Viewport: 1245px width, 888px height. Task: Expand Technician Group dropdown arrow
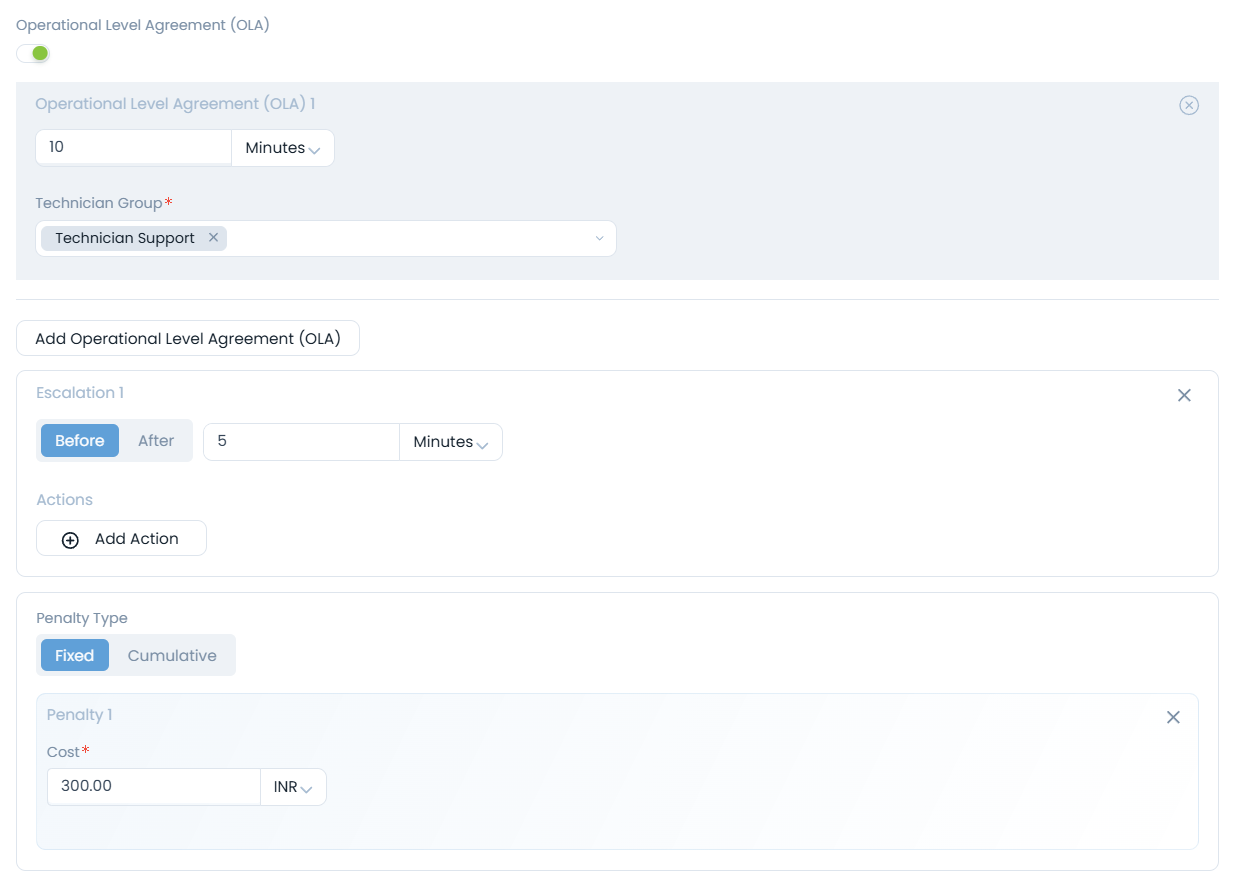599,239
